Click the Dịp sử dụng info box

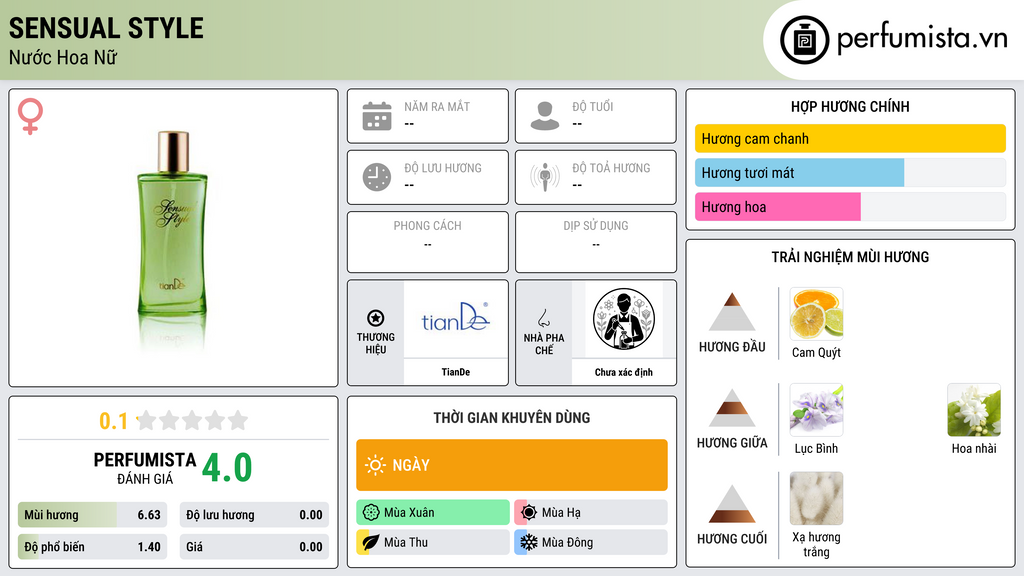point(596,242)
